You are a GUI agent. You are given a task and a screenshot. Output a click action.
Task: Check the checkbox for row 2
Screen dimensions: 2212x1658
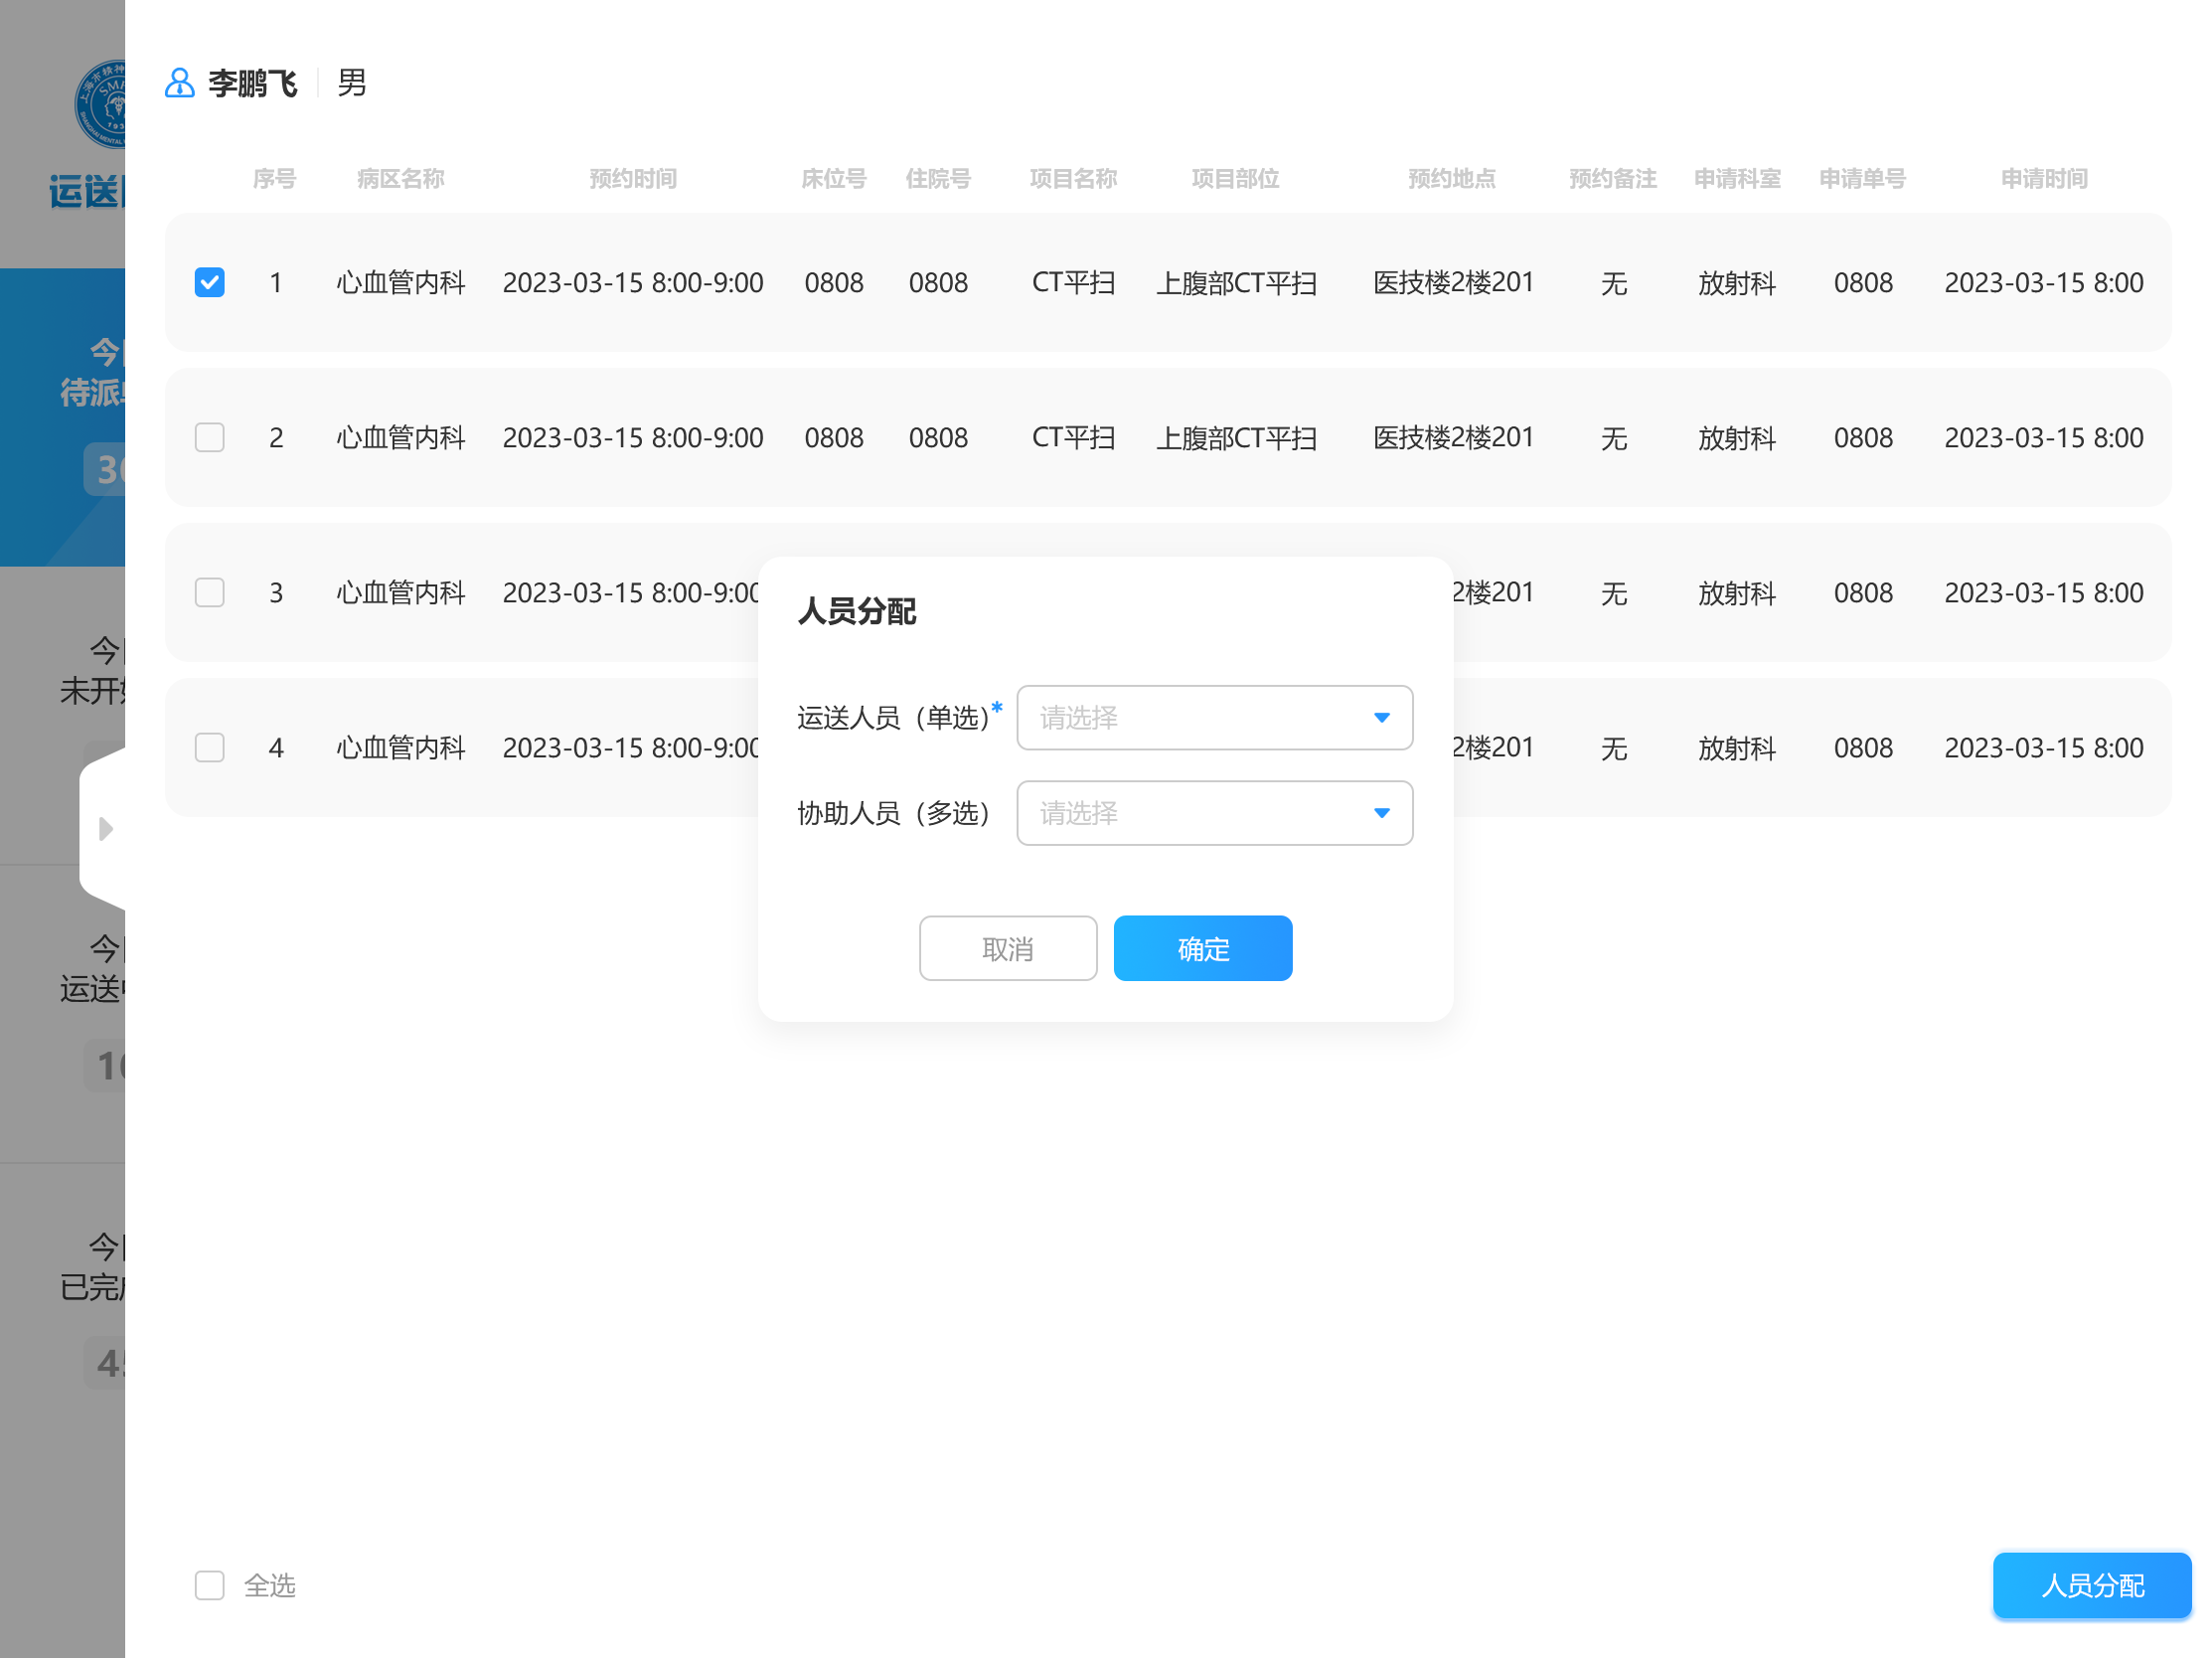[x=209, y=438]
